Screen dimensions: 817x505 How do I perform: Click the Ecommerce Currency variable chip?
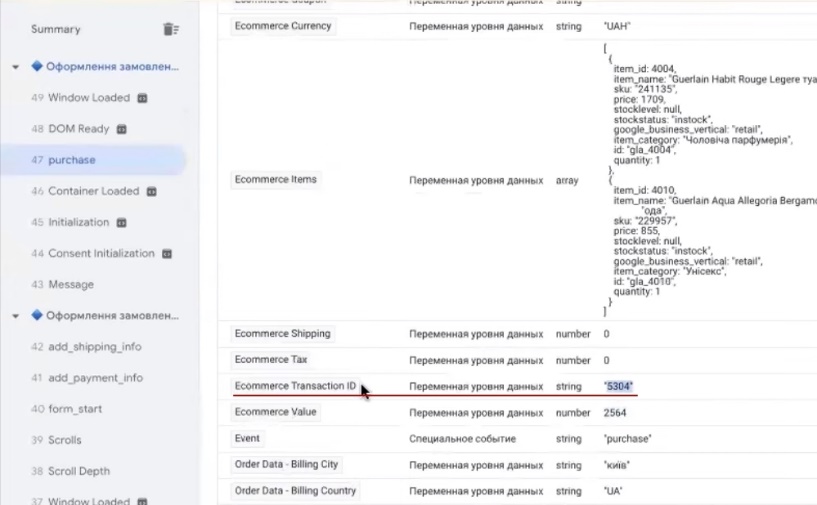click(x=283, y=26)
